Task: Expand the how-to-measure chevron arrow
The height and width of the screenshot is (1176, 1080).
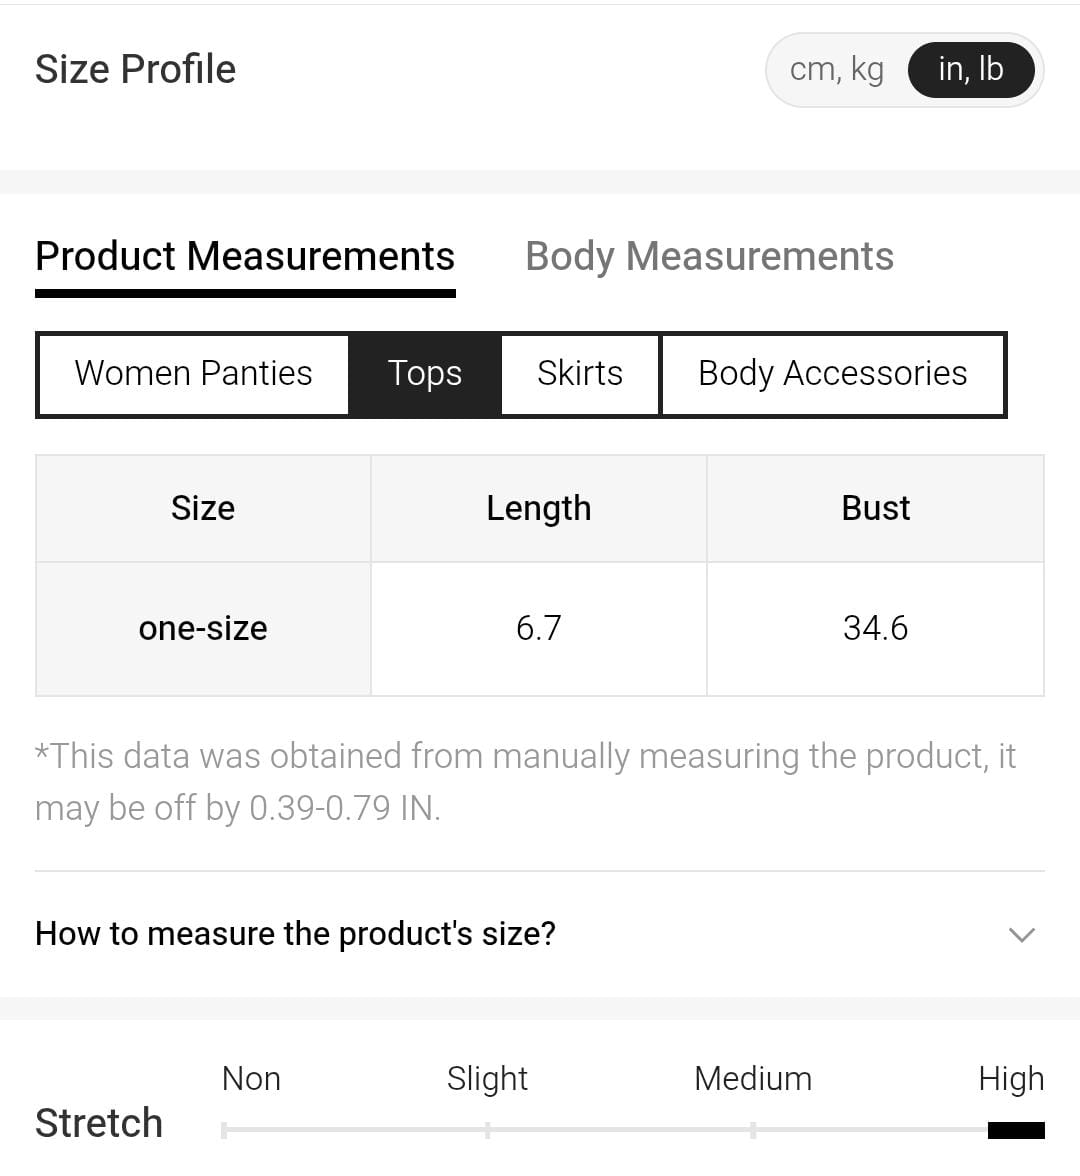Action: tap(1021, 935)
